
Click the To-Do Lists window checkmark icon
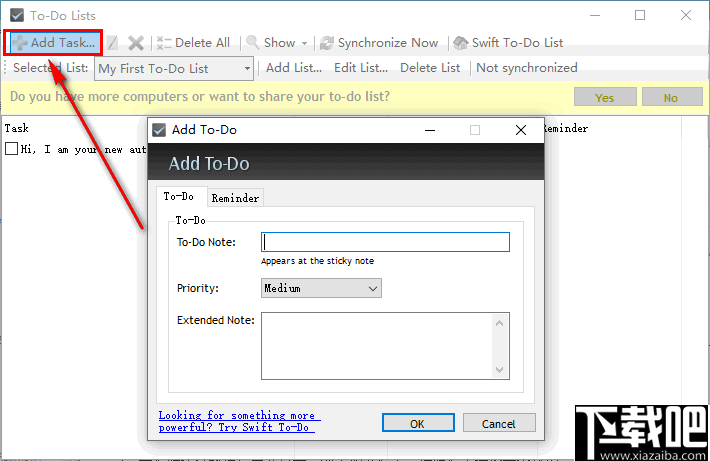(x=17, y=16)
